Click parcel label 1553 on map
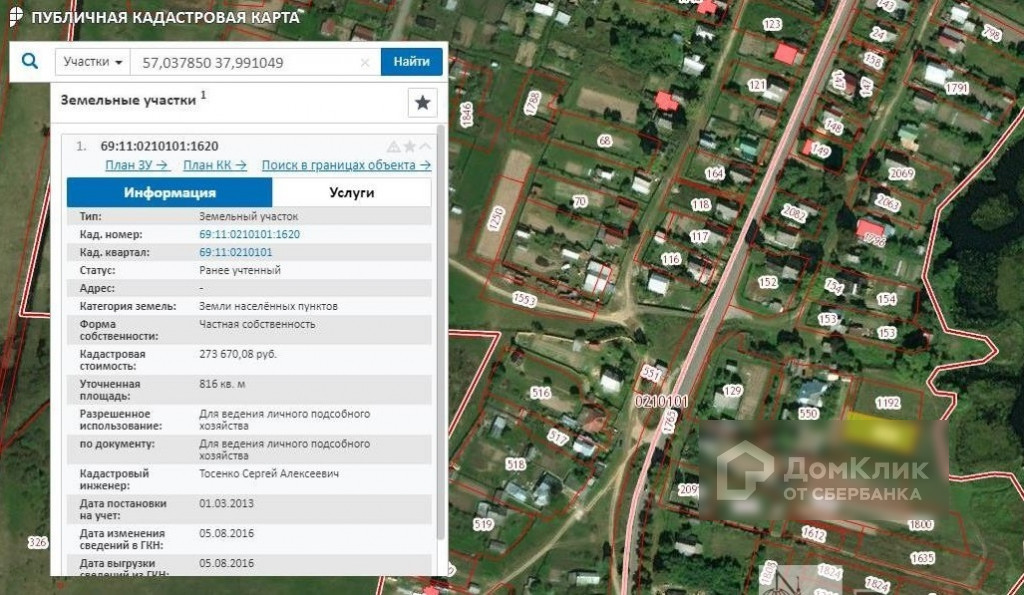The width and height of the screenshot is (1024, 595). [x=524, y=299]
